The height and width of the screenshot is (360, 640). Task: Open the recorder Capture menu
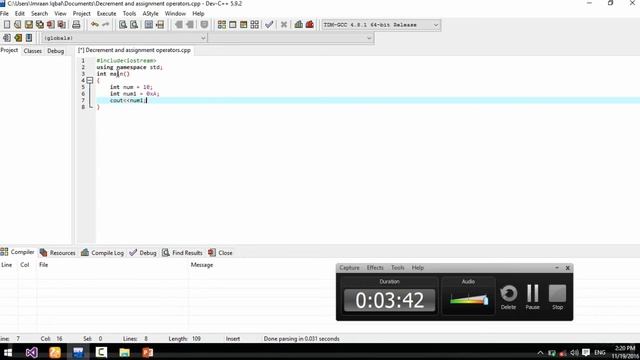click(349, 268)
